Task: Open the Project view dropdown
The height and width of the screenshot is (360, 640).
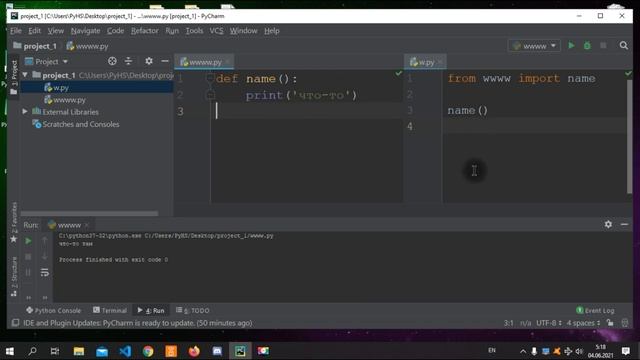Action: (x=46, y=62)
